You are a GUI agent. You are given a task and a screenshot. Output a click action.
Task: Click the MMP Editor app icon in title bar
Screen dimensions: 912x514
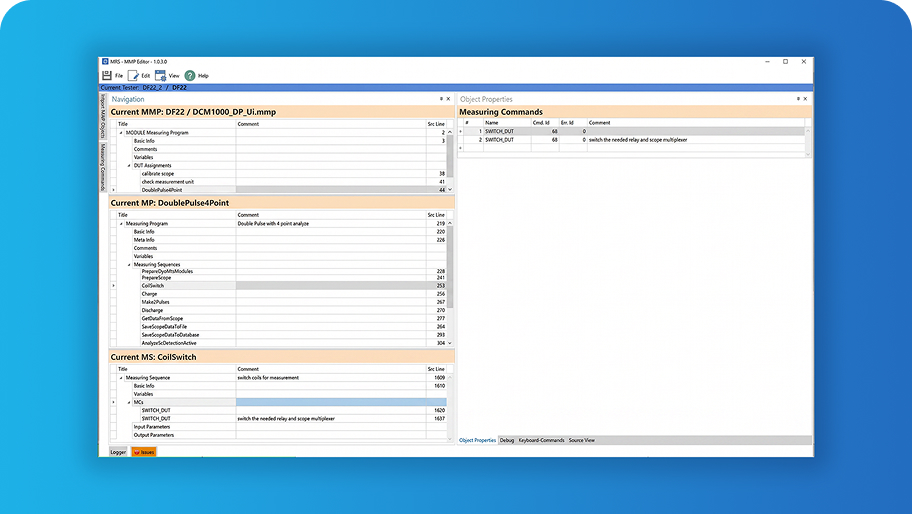click(105, 61)
